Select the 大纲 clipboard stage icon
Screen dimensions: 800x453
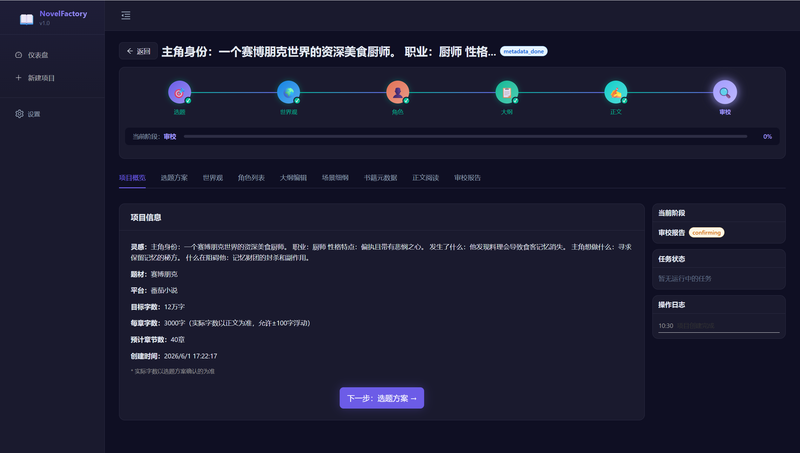pos(507,92)
